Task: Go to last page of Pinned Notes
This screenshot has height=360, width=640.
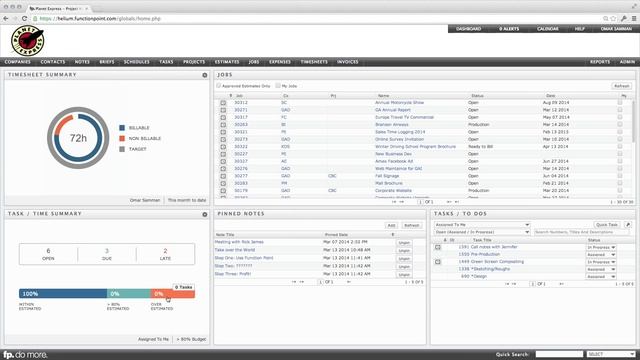Action: coord(349,282)
